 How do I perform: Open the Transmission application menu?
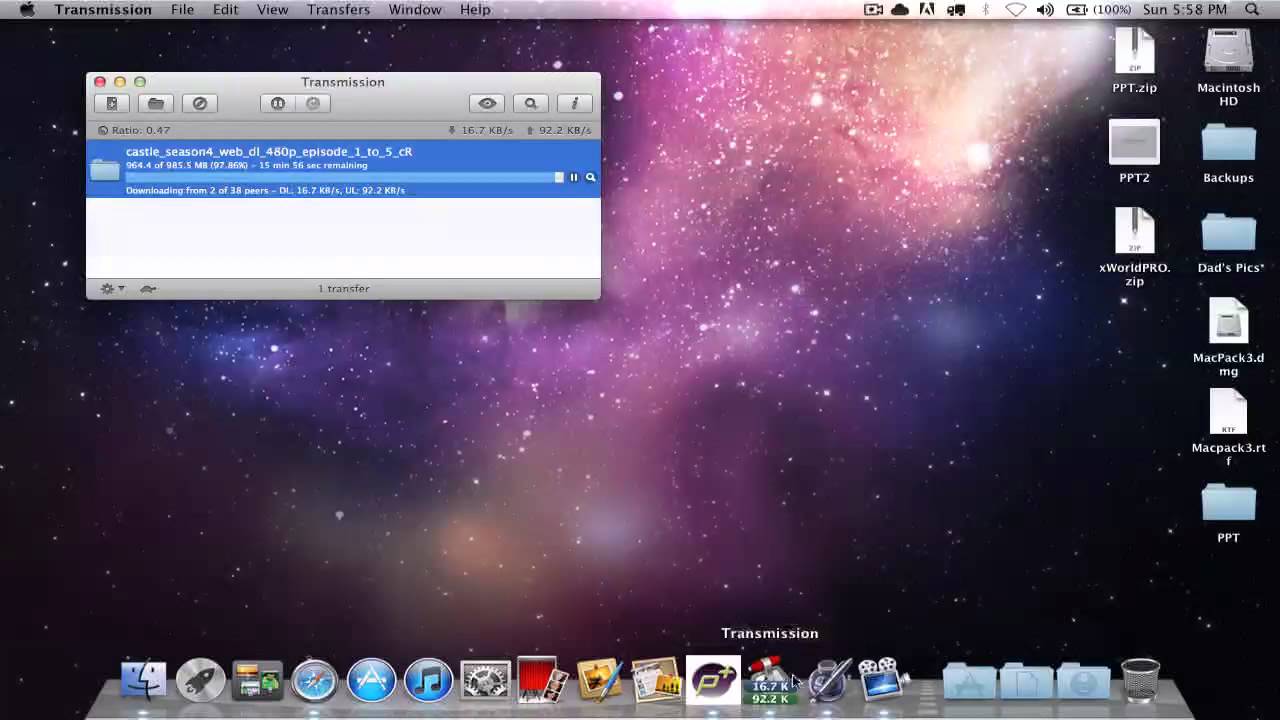(x=103, y=9)
